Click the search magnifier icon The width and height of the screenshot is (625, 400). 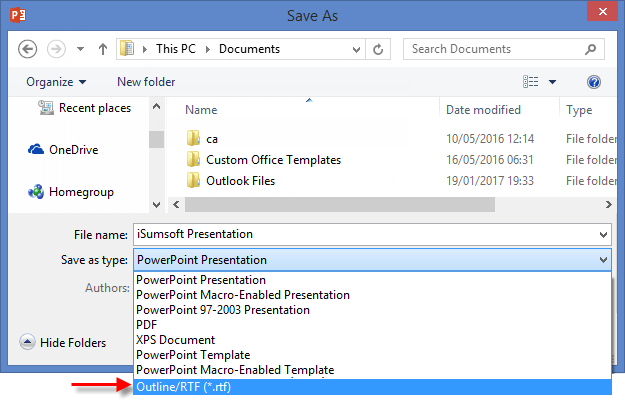click(x=597, y=49)
